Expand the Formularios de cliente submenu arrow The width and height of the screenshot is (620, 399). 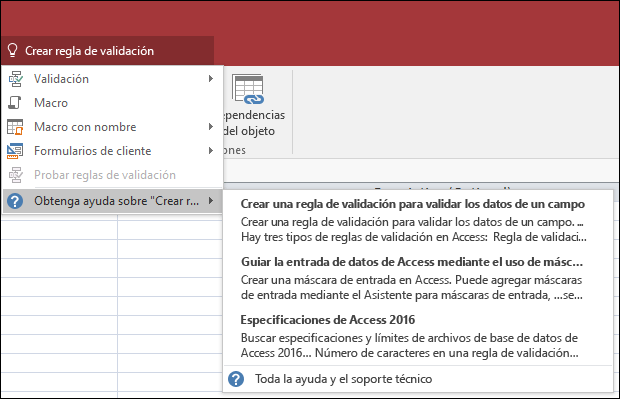tap(211, 151)
